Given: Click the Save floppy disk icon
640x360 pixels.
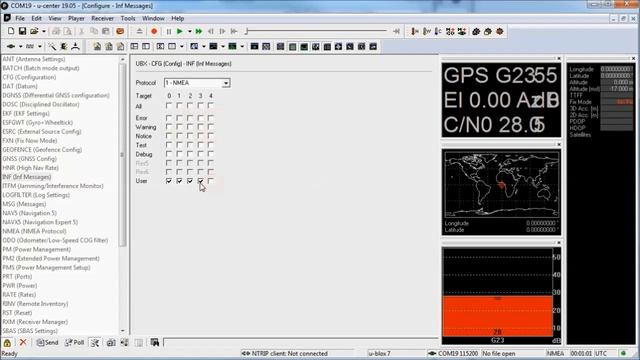Looking at the screenshot, I should tap(22, 31).
